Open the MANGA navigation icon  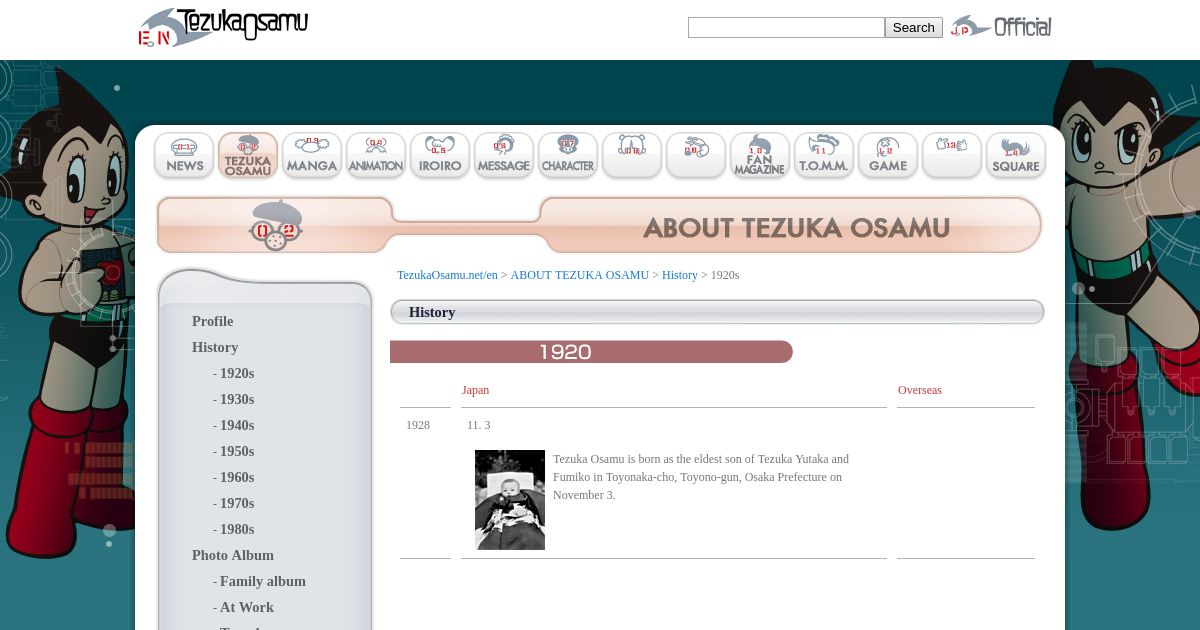312,156
